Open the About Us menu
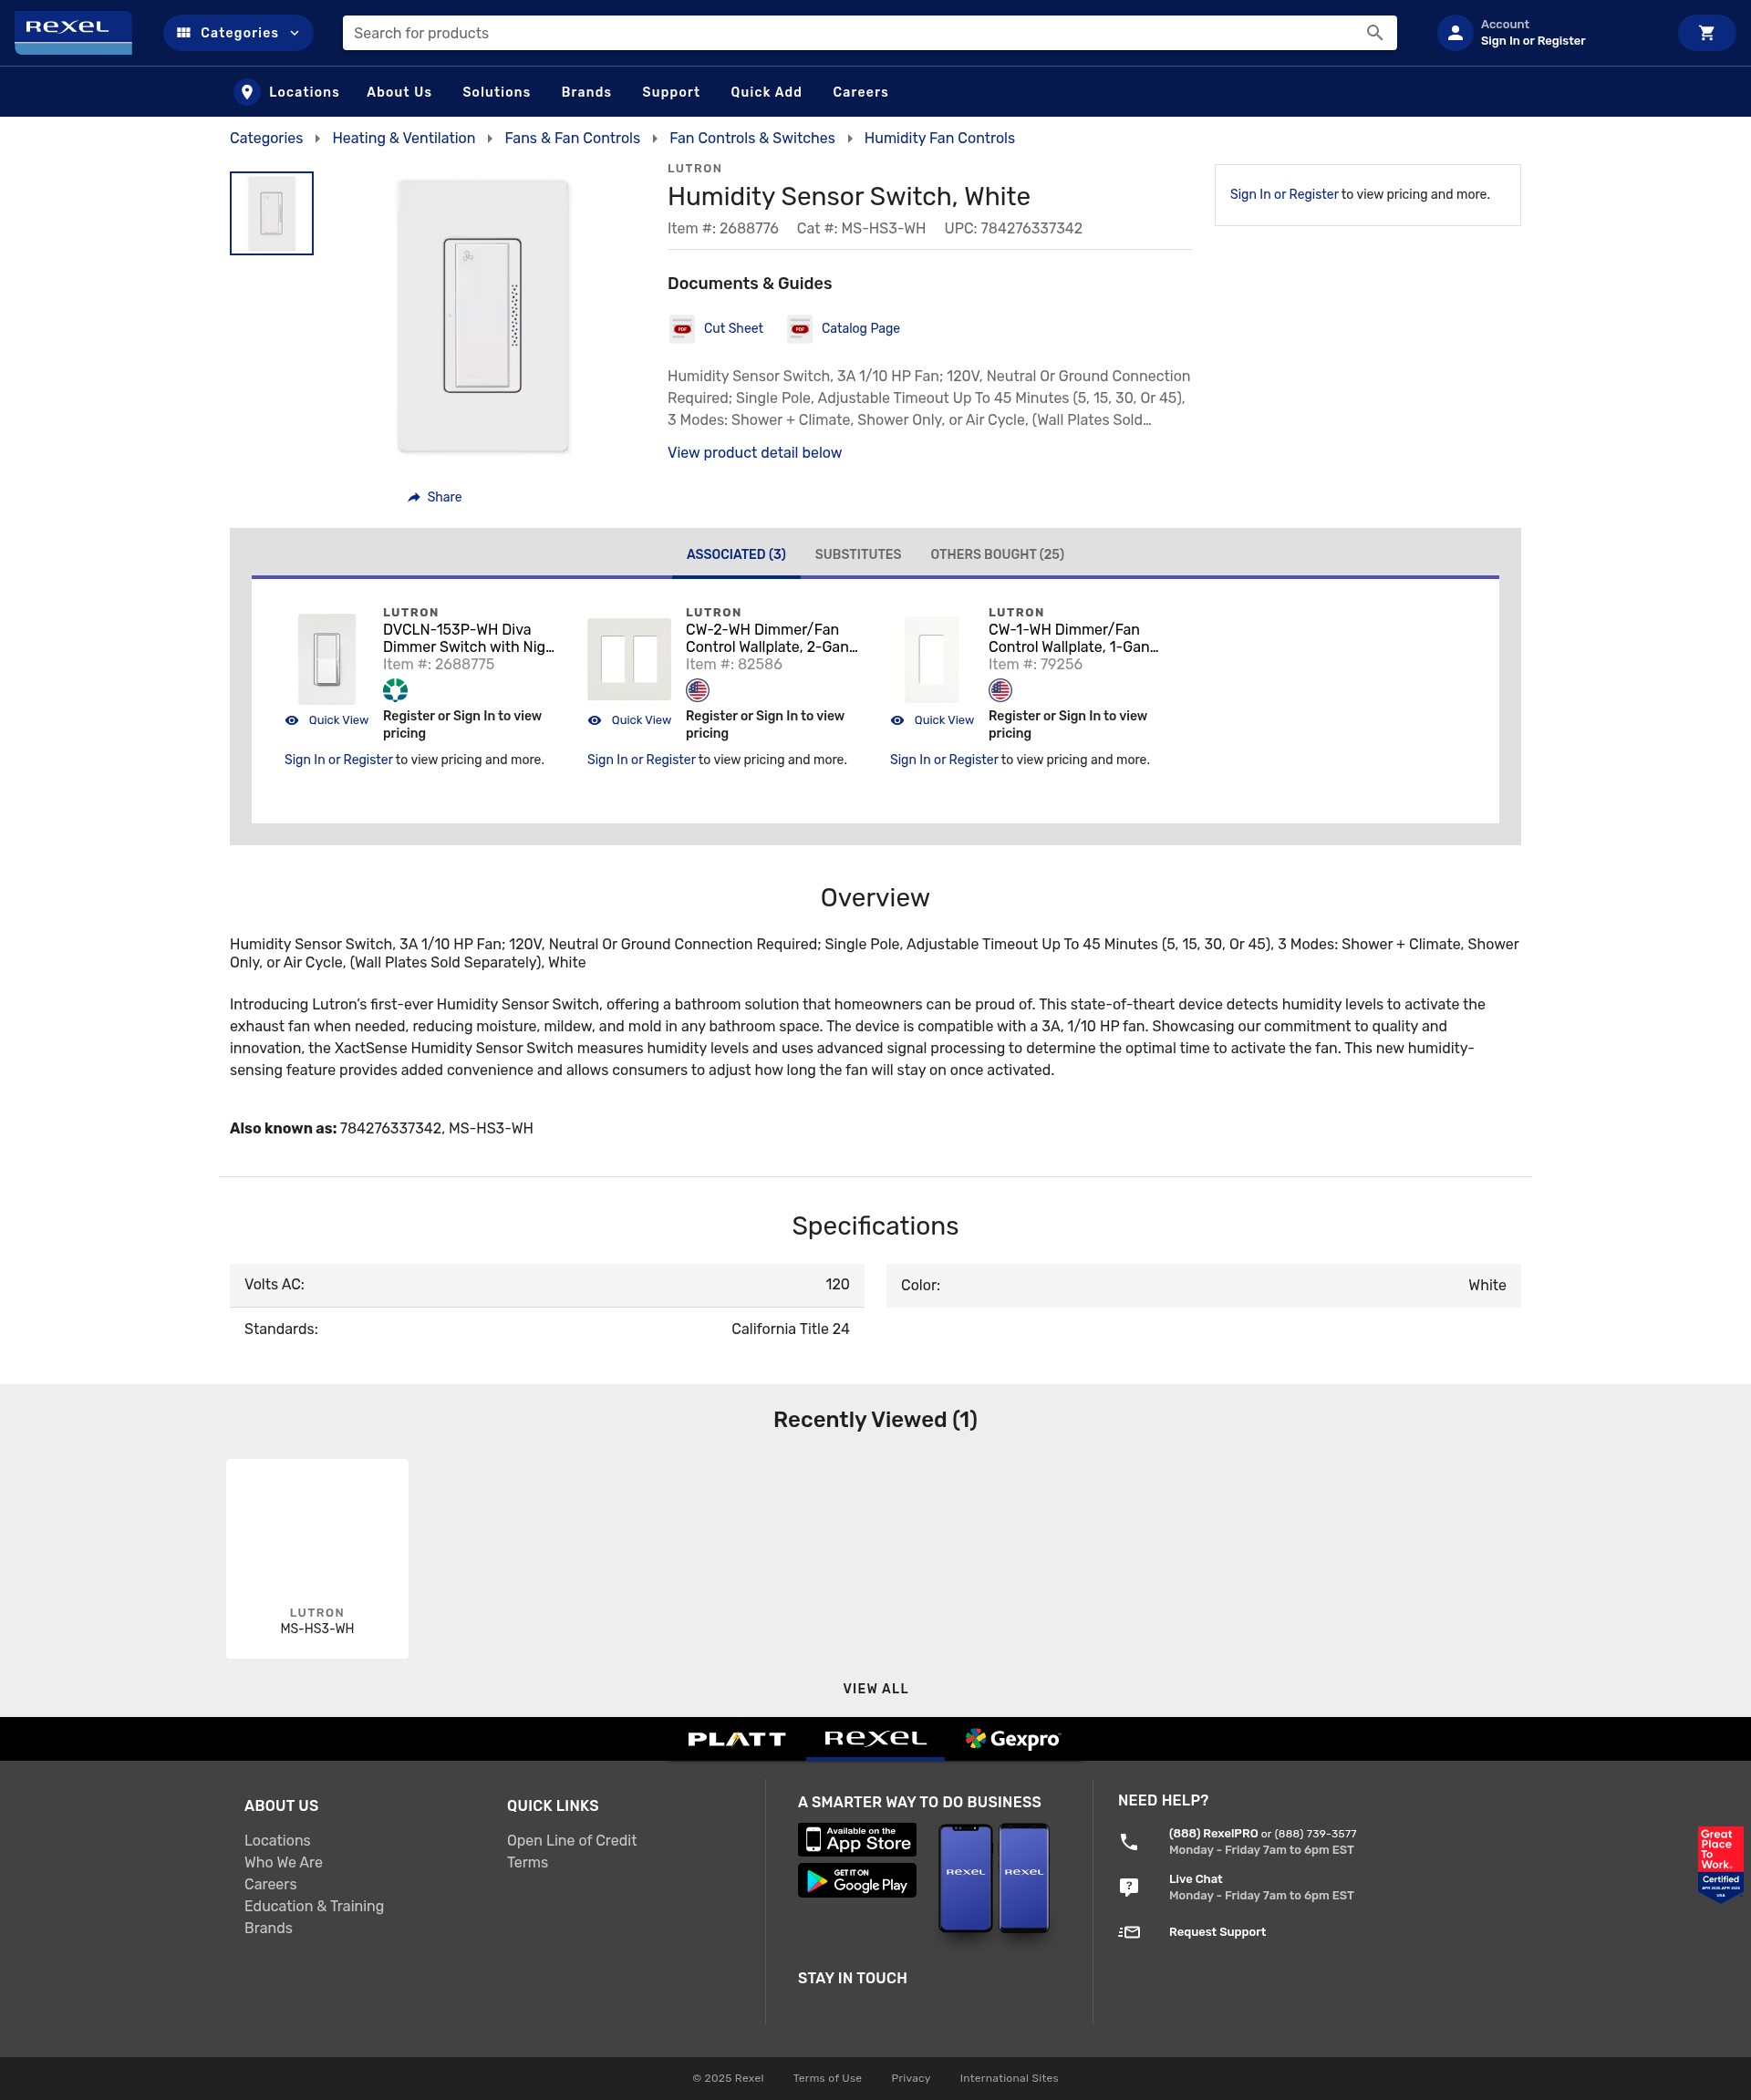1751x2100 pixels. (399, 92)
